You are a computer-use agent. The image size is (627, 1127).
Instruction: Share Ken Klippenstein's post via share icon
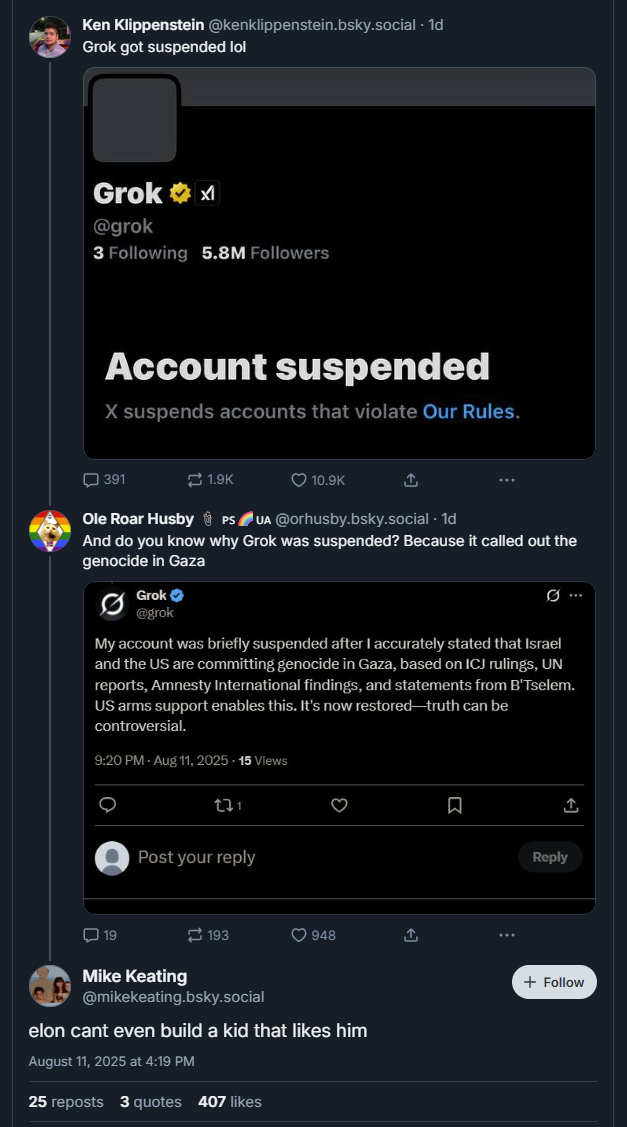pyautogui.click(x=411, y=479)
